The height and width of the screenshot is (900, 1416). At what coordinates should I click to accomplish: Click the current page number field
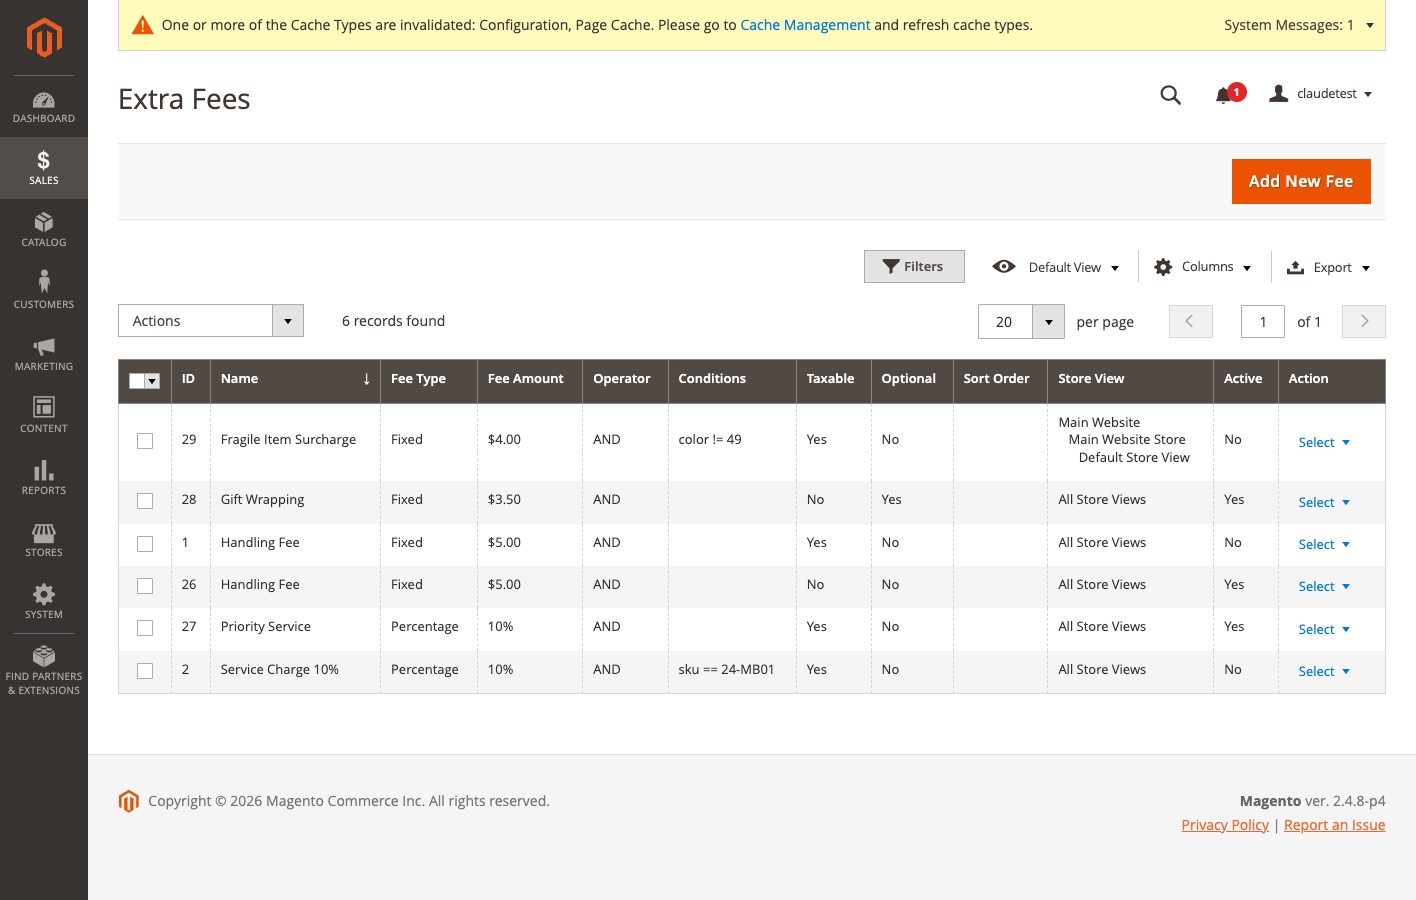click(1263, 321)
